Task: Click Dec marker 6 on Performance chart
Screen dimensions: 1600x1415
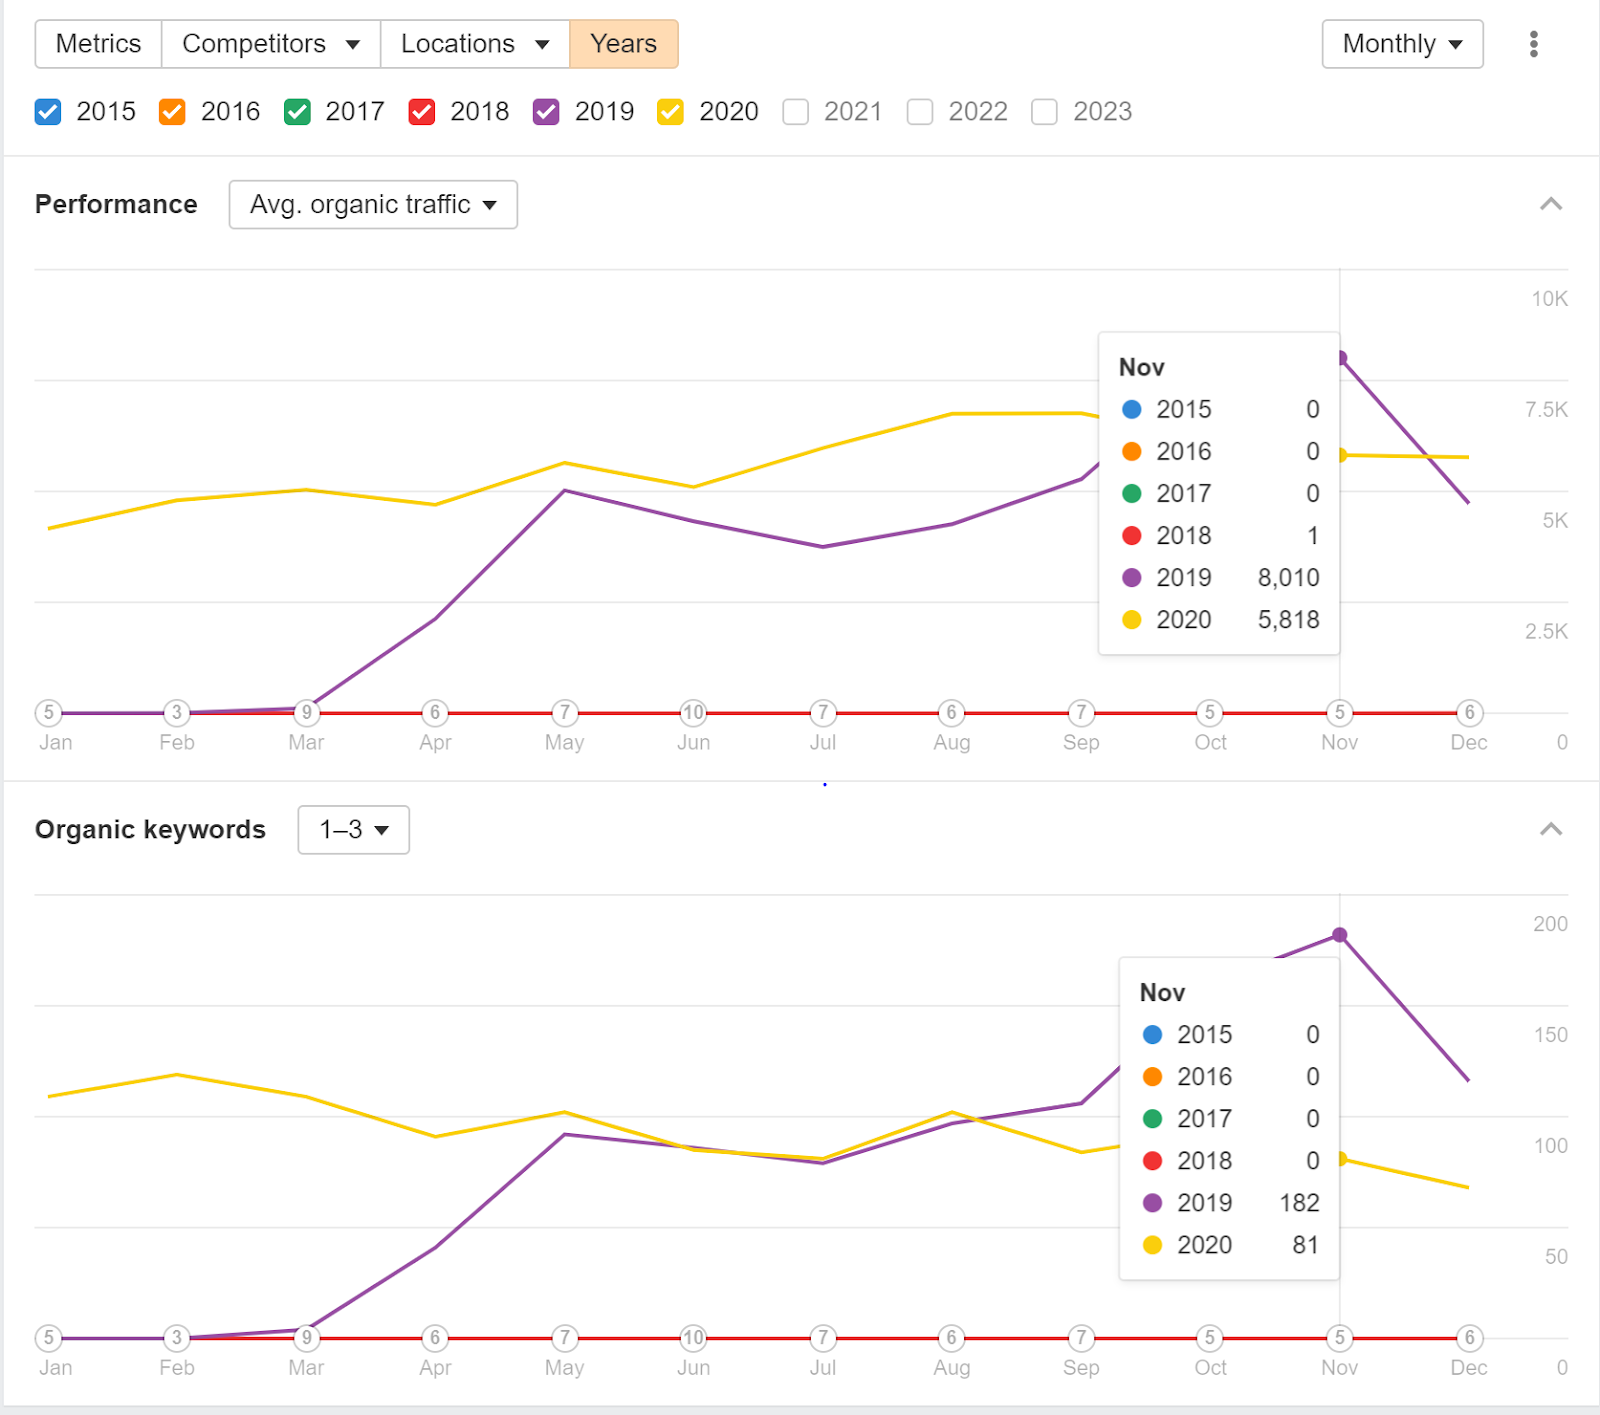Action: coord(1469,713)
